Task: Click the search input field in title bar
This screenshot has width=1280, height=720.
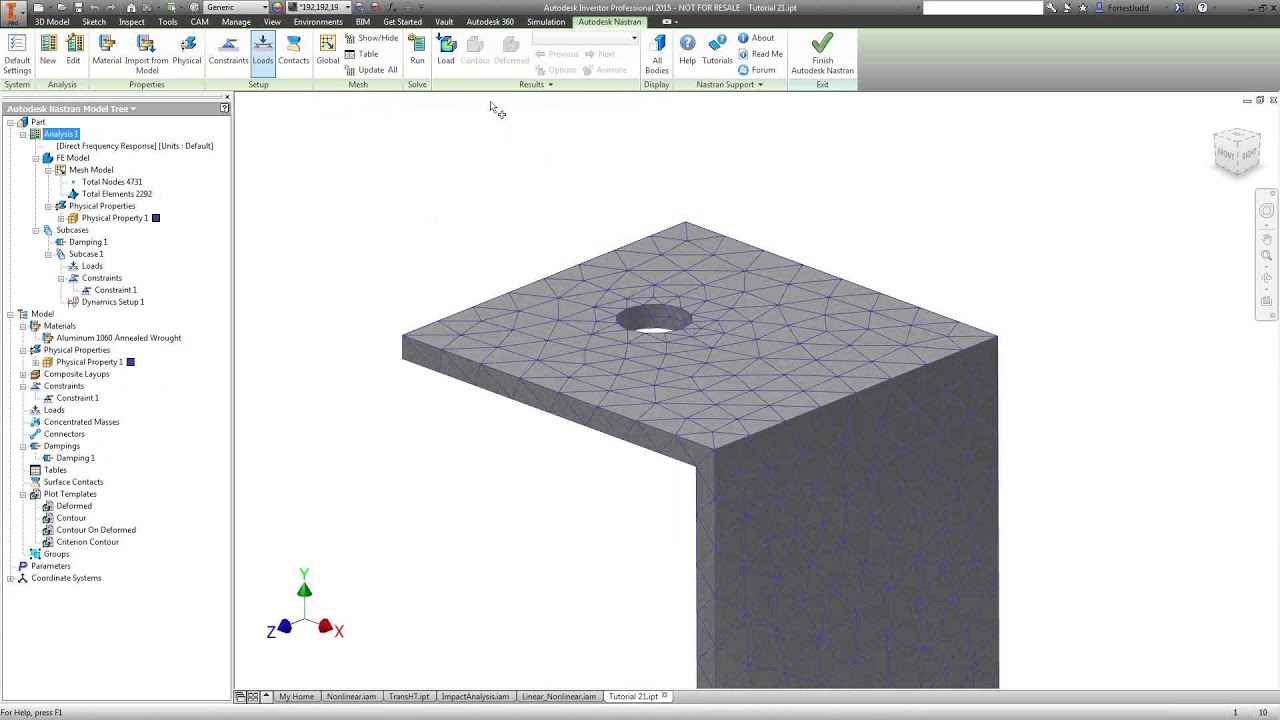Action: 982,8
